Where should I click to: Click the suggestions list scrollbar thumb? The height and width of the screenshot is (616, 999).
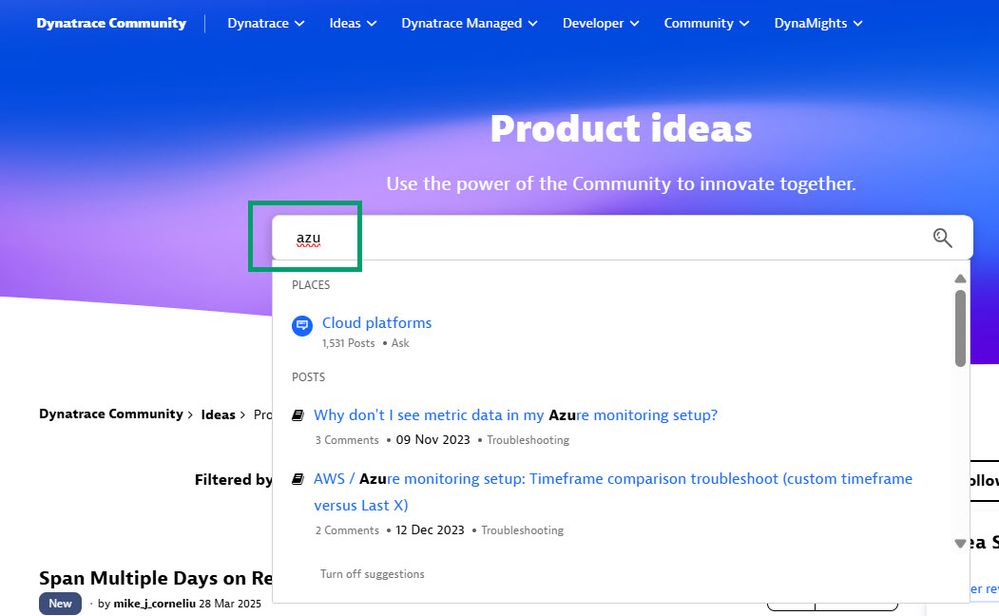960,328
